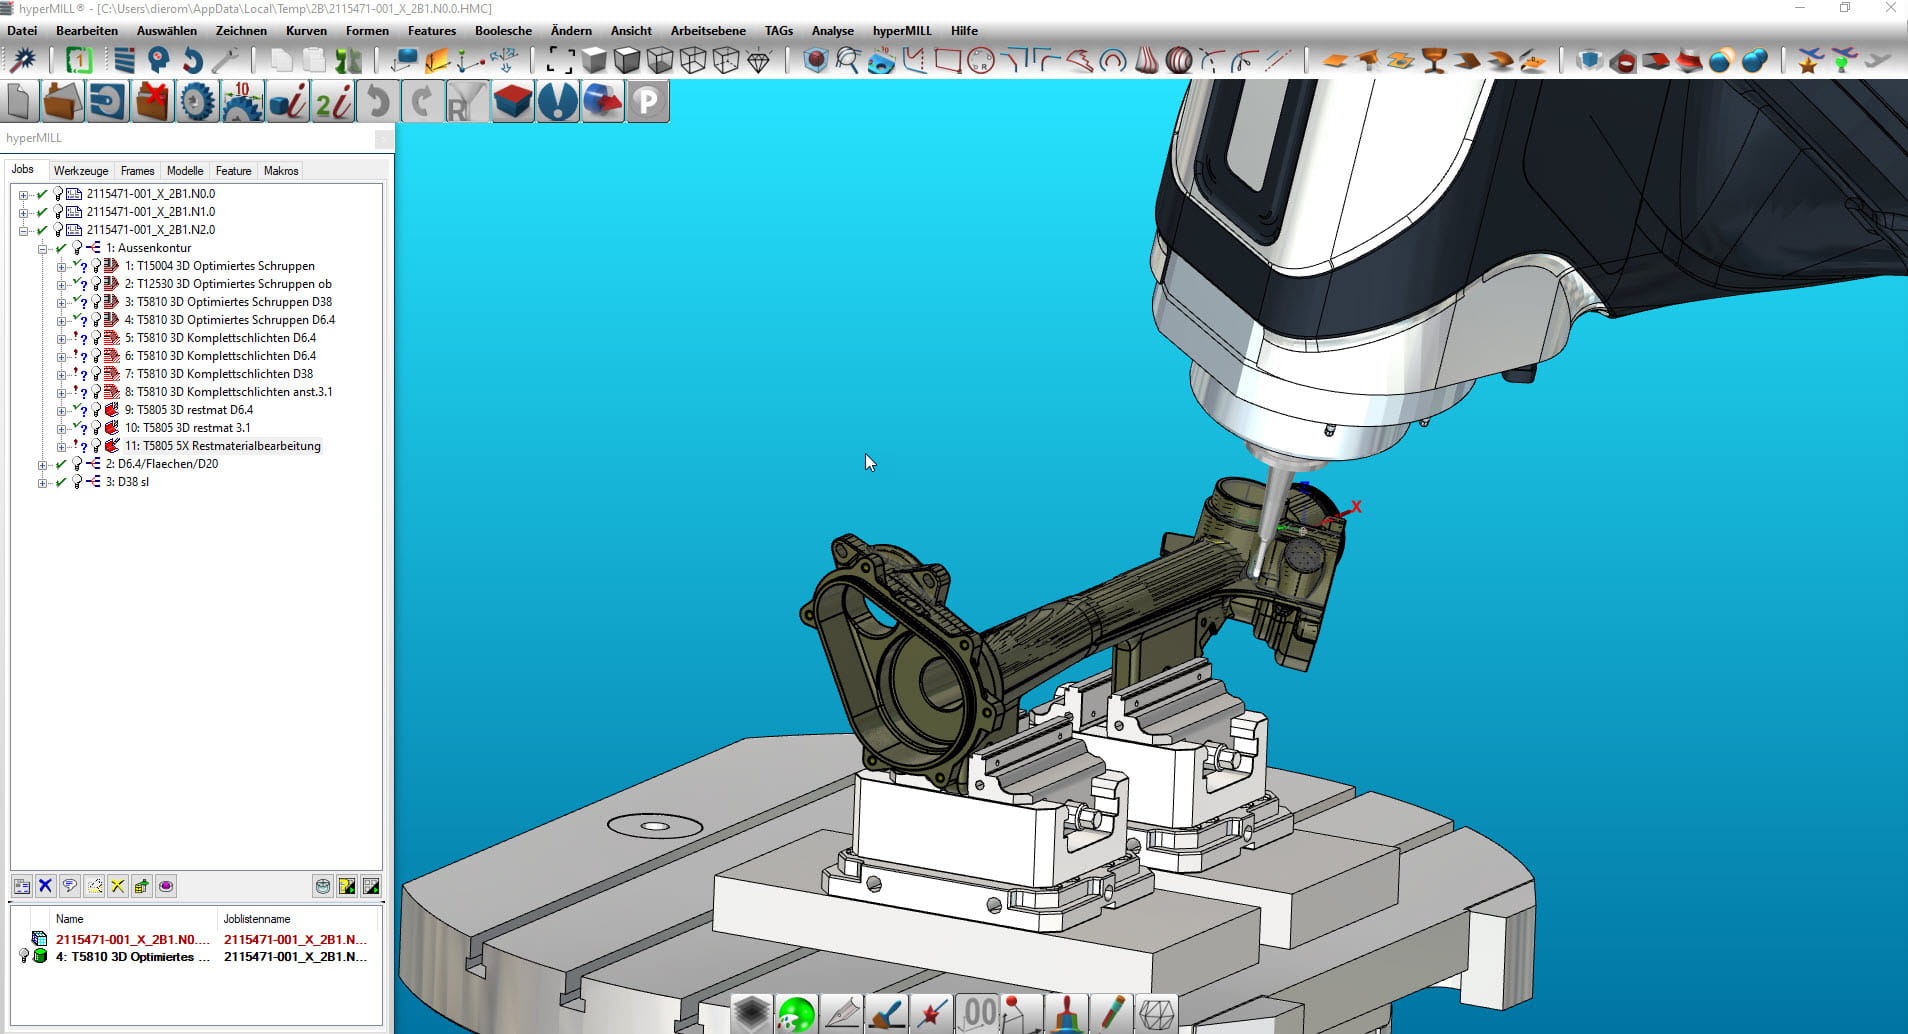The width and height of the screenshot is (1908, 1034).
Task: Click the blue cube info icon
Action: (x=287, y=102)
